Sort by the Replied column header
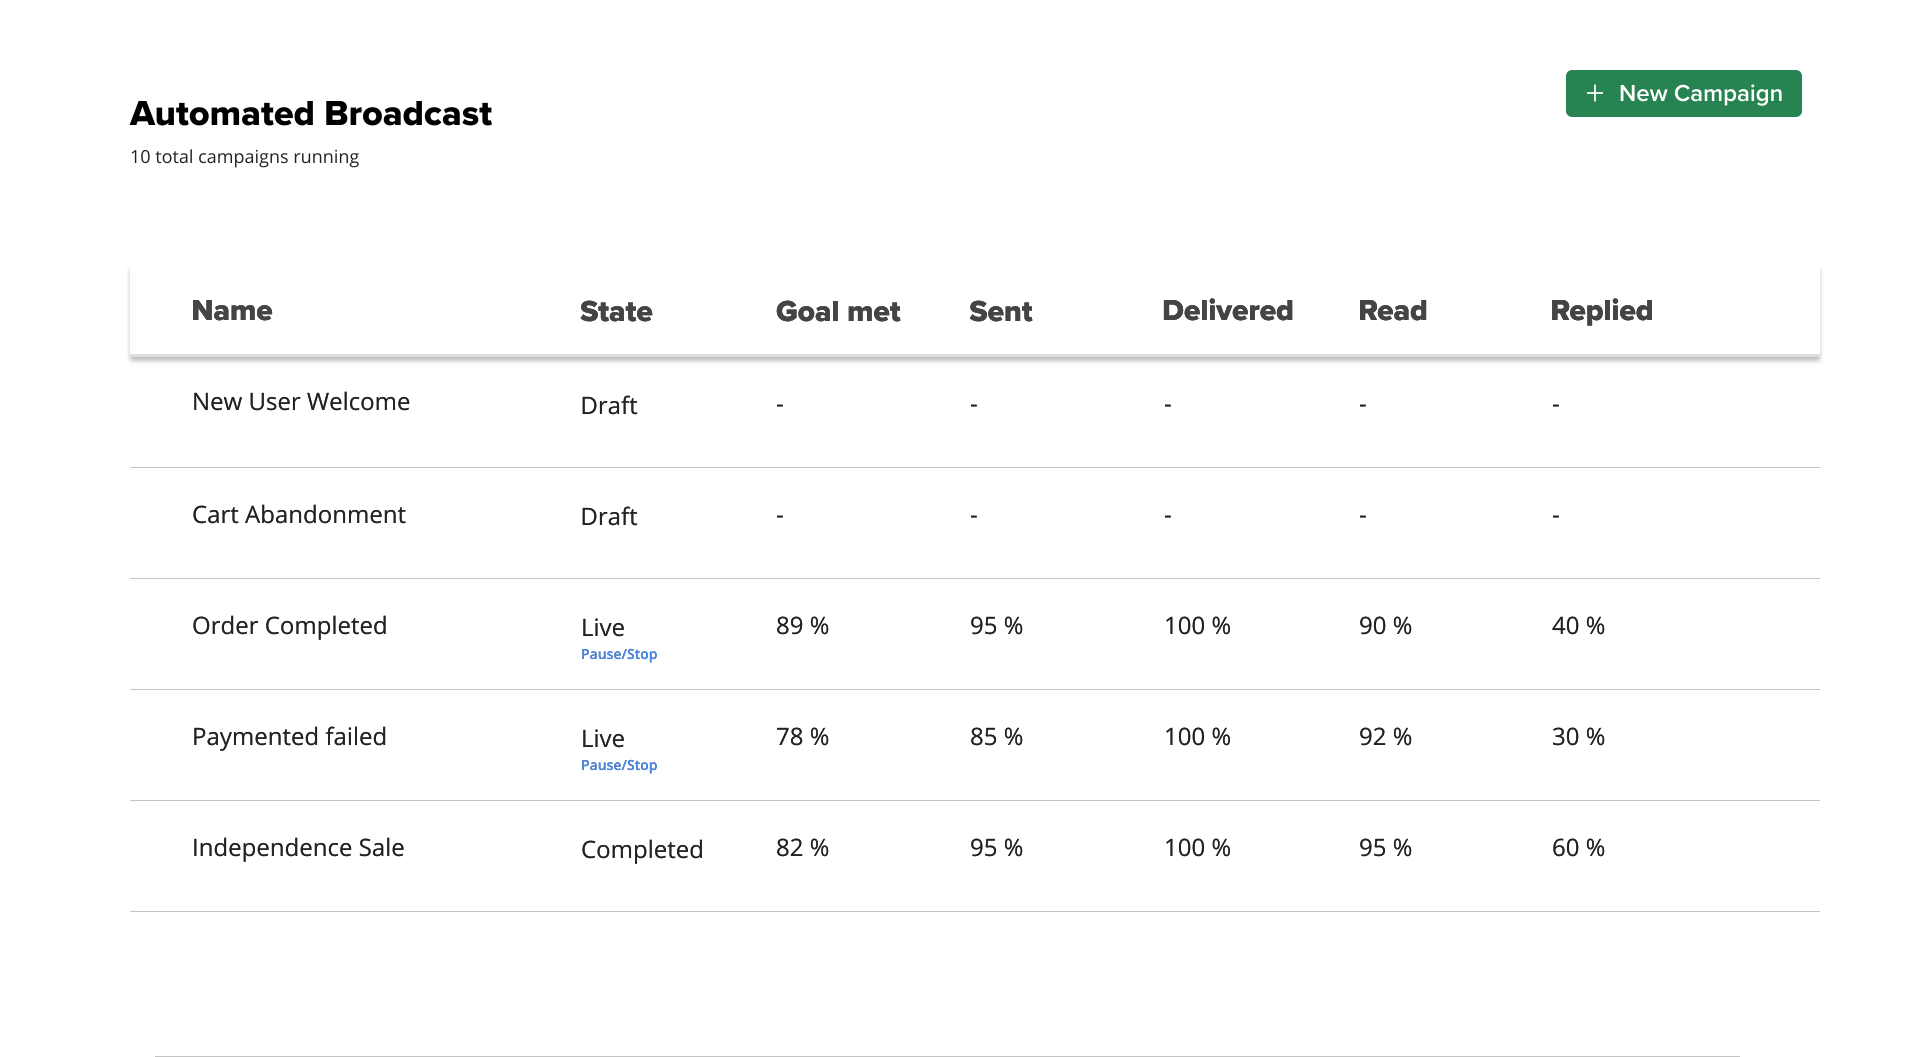Image resolution: width=1920 pixels, height=1057 pixels. (1601, 311)
